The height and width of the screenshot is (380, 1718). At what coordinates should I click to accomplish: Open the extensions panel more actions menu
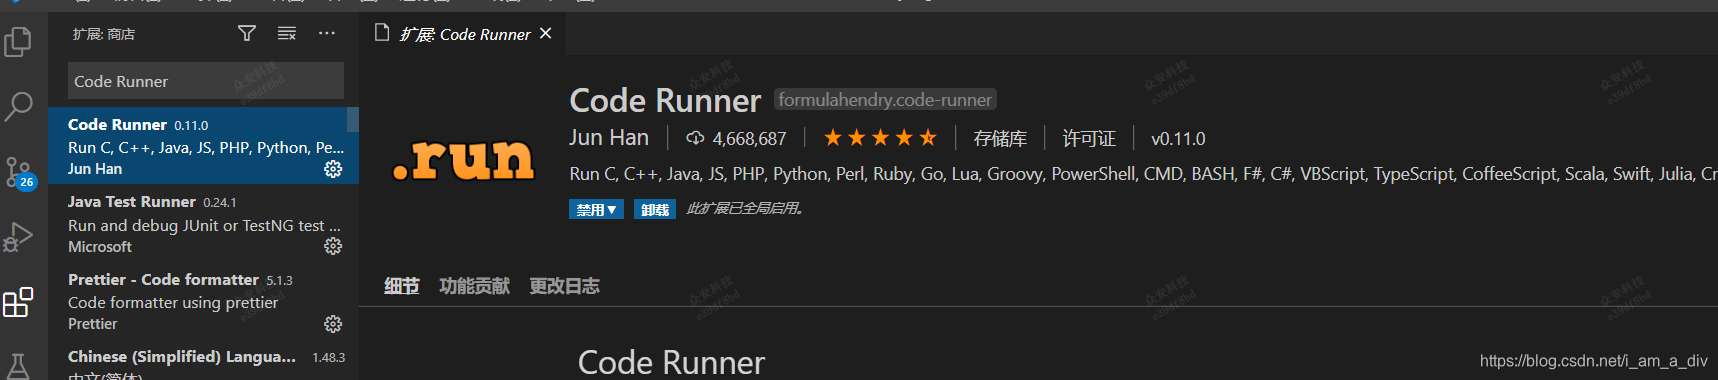pyautogui.click(x=327, y=34)
